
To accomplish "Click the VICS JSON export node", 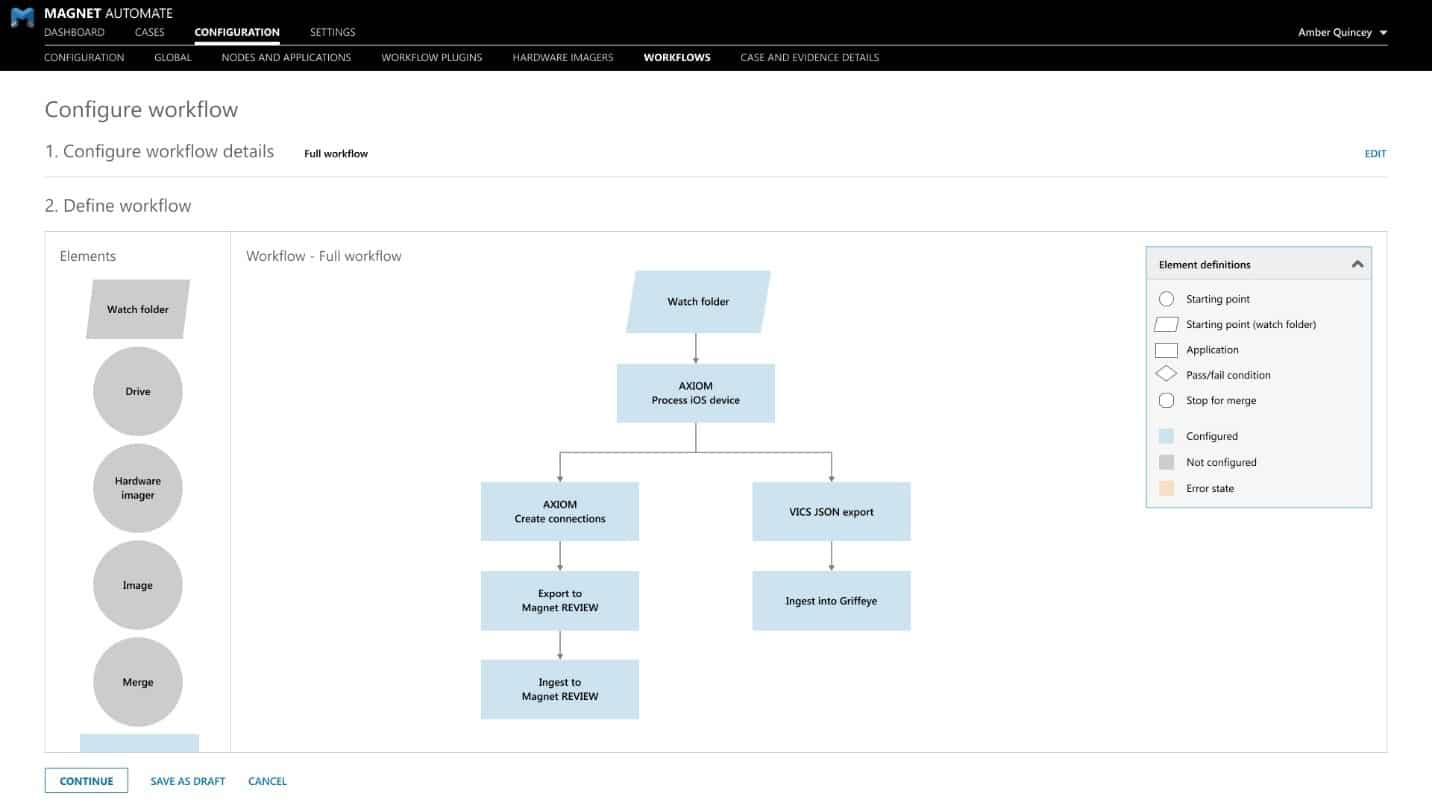I will click(831, 511).
